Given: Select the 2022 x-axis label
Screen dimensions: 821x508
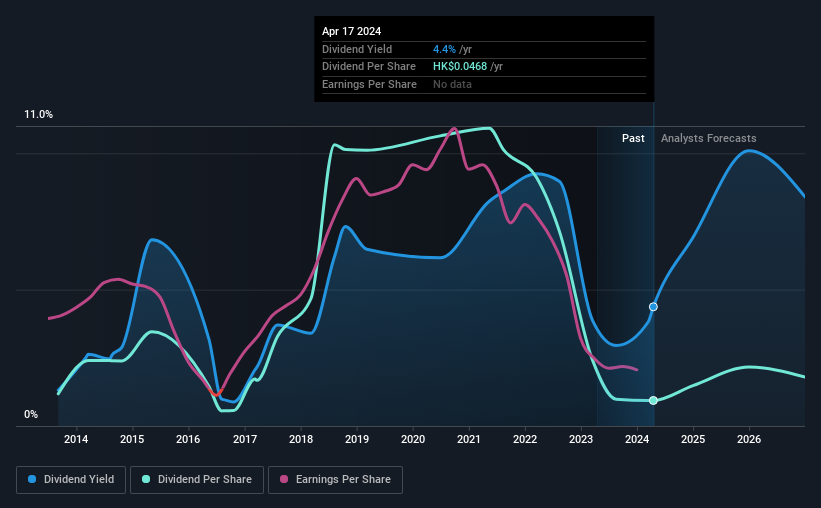Looking at the screenshot, I should coord(525,439).
